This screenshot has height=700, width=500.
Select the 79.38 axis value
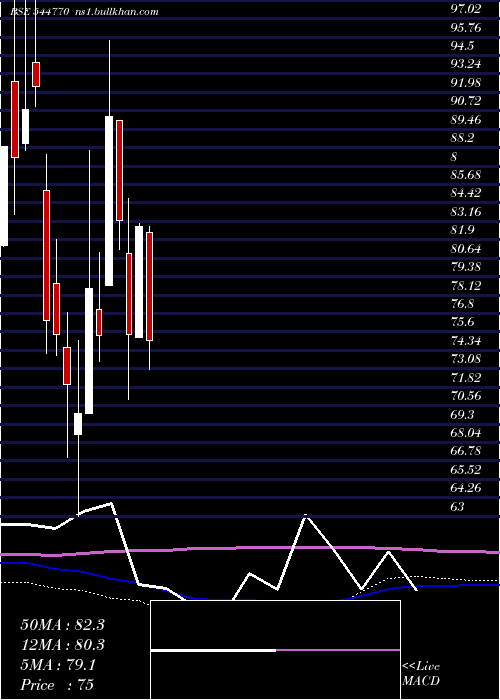coord(466,267)
